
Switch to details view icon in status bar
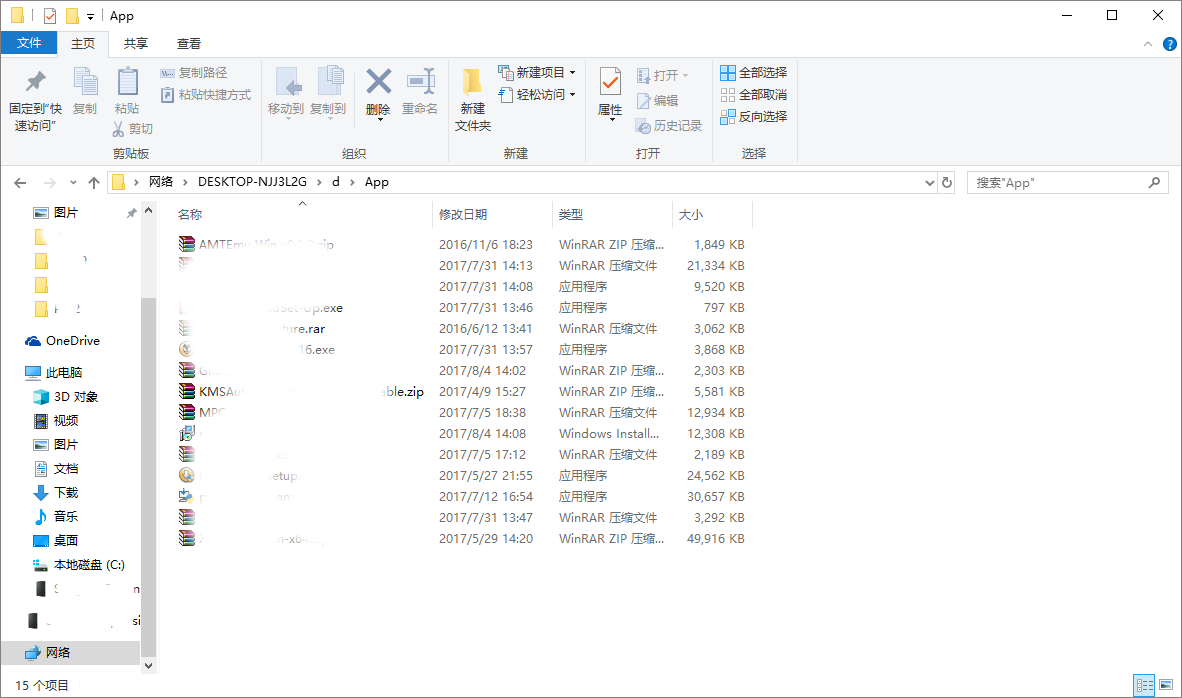click(x=1144, y=685)
